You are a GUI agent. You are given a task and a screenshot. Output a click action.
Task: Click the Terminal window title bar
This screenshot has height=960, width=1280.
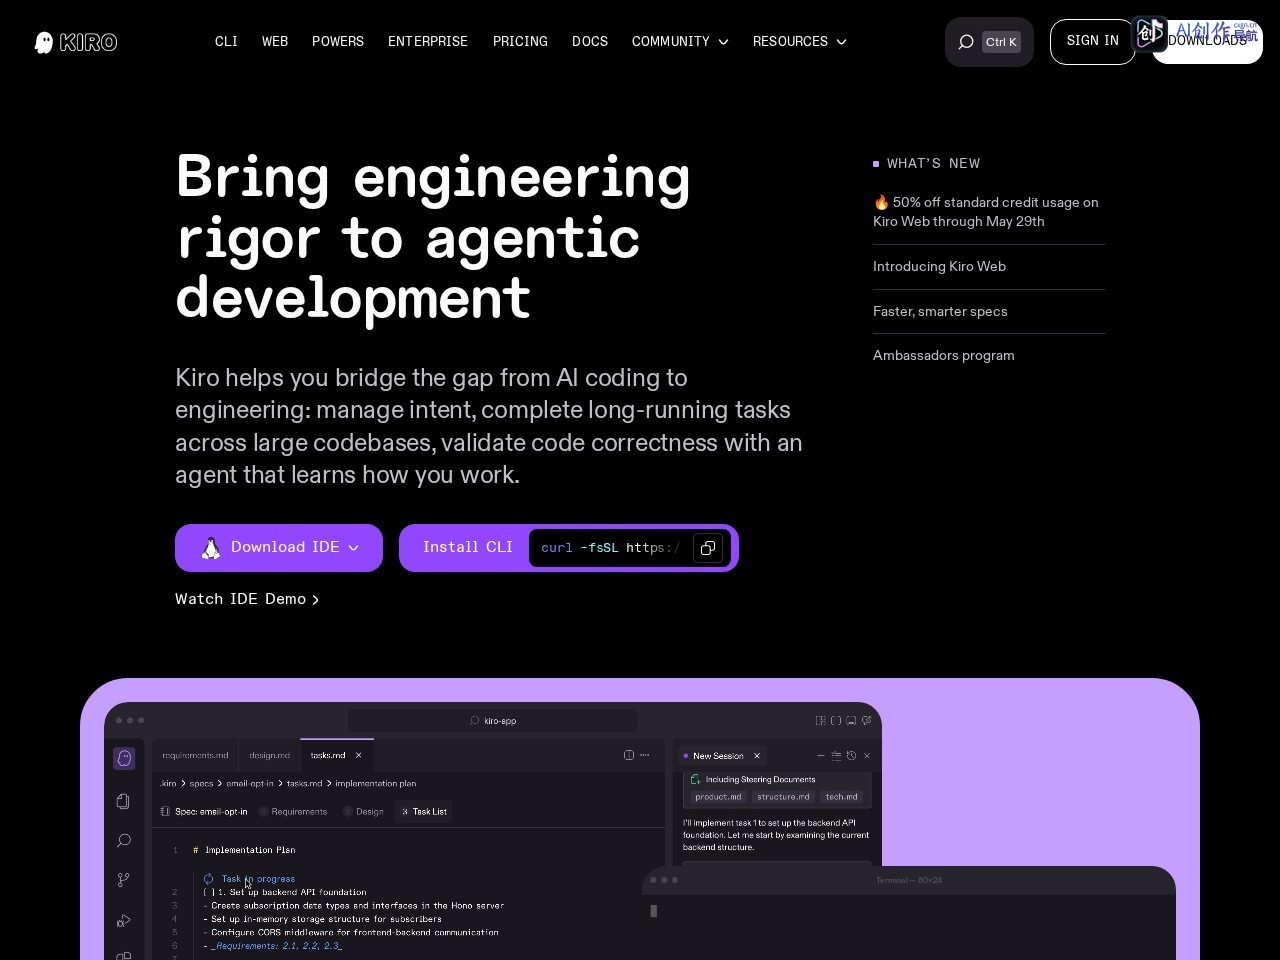[908, 880]
